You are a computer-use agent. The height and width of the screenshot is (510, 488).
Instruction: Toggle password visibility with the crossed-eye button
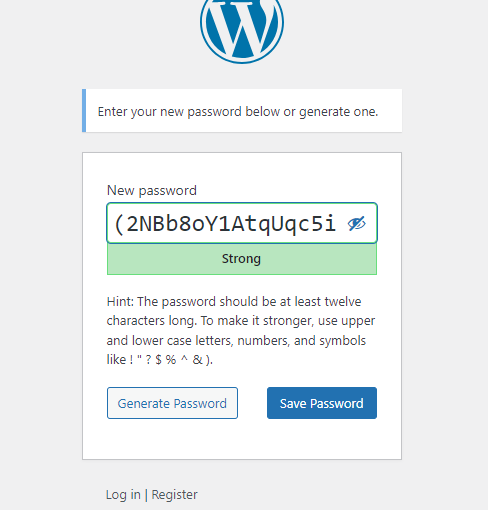(357, 224)
